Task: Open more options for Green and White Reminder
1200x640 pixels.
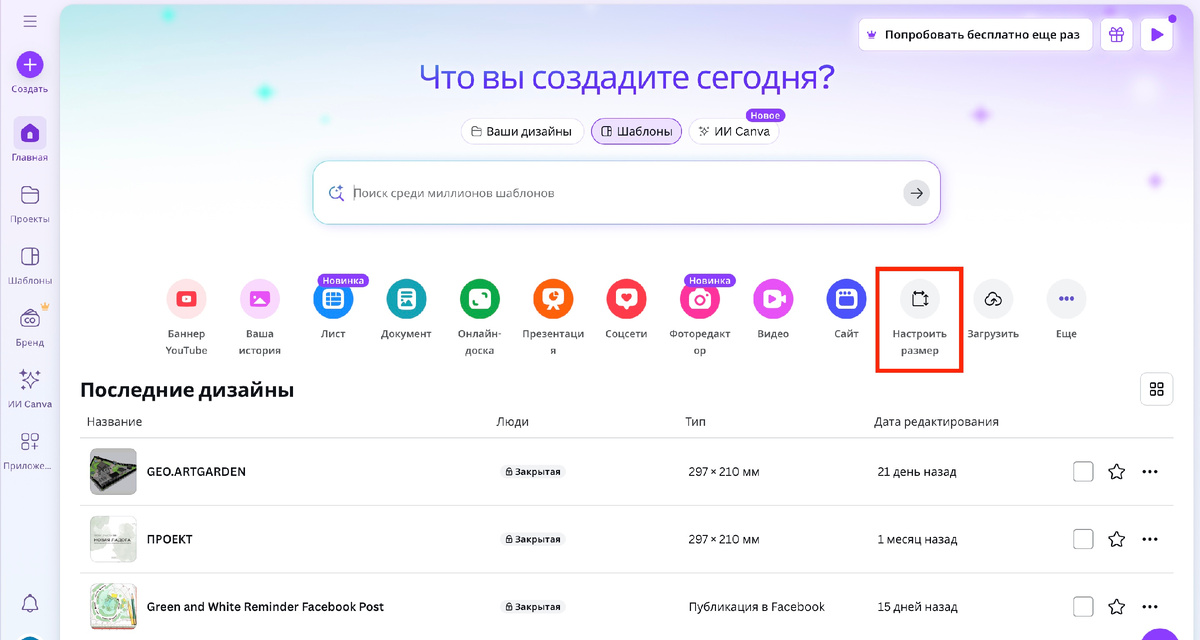Action: click(1150, 606)
